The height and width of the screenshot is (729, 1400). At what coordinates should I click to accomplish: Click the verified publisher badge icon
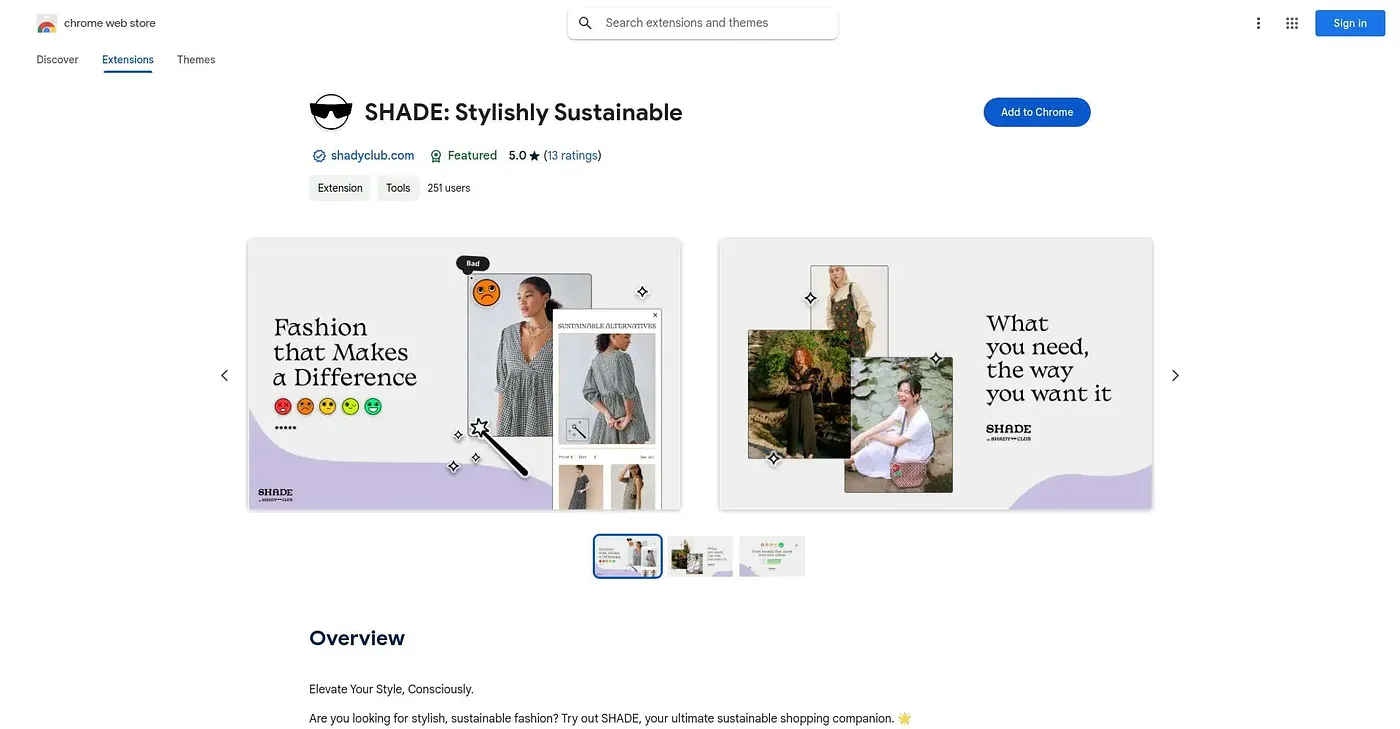tap(319, 156)
